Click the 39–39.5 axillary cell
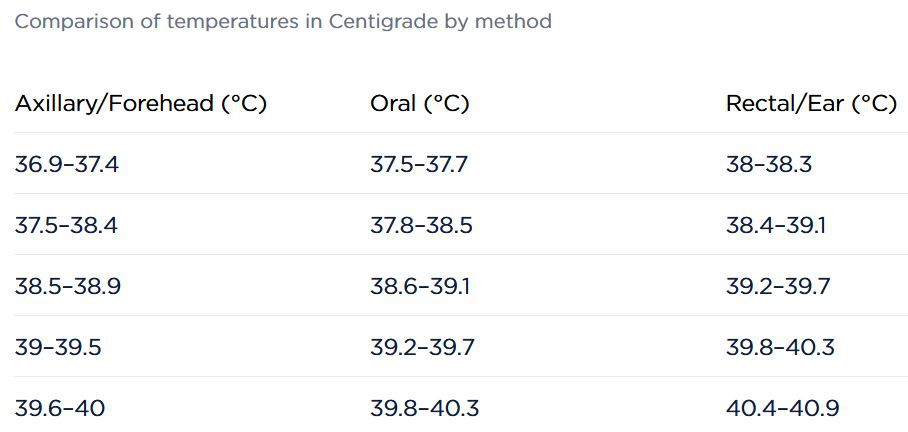This screenshot has height=432, width=908. (58, 348)
